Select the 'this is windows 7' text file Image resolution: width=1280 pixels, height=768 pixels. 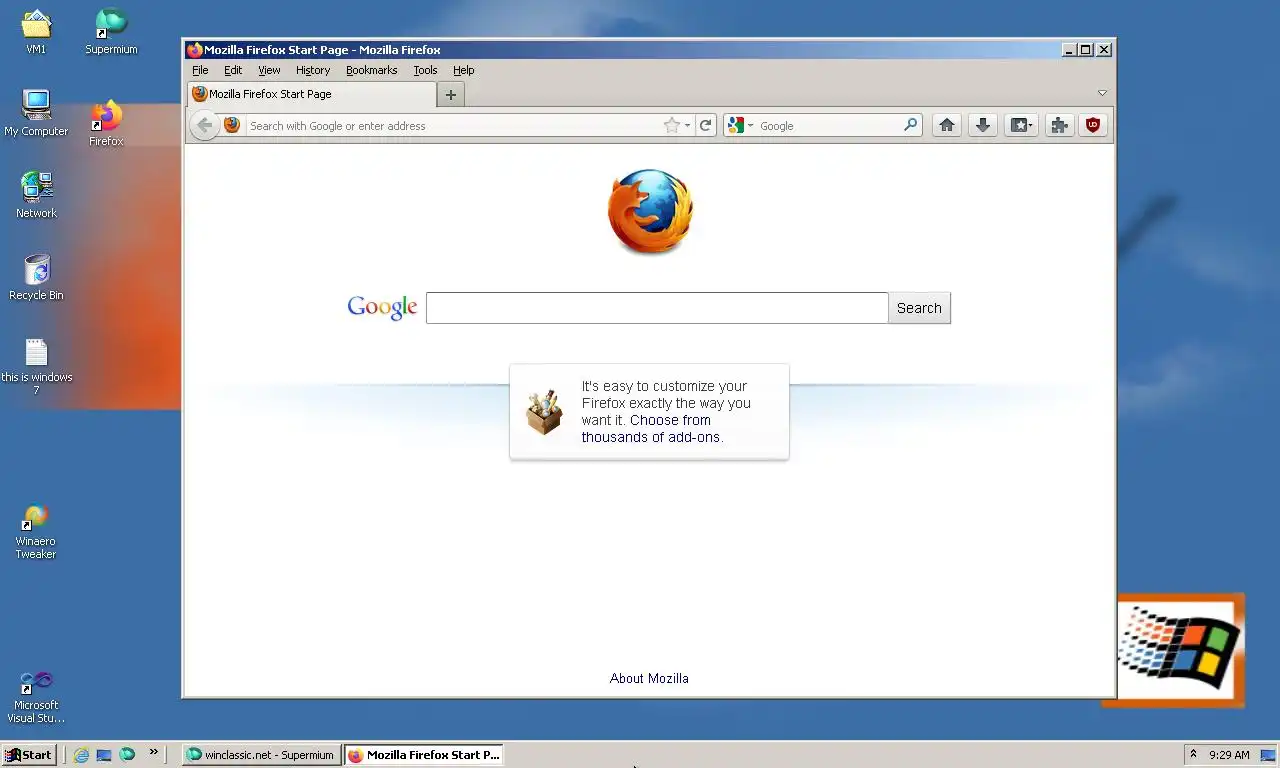coord(36,366)
